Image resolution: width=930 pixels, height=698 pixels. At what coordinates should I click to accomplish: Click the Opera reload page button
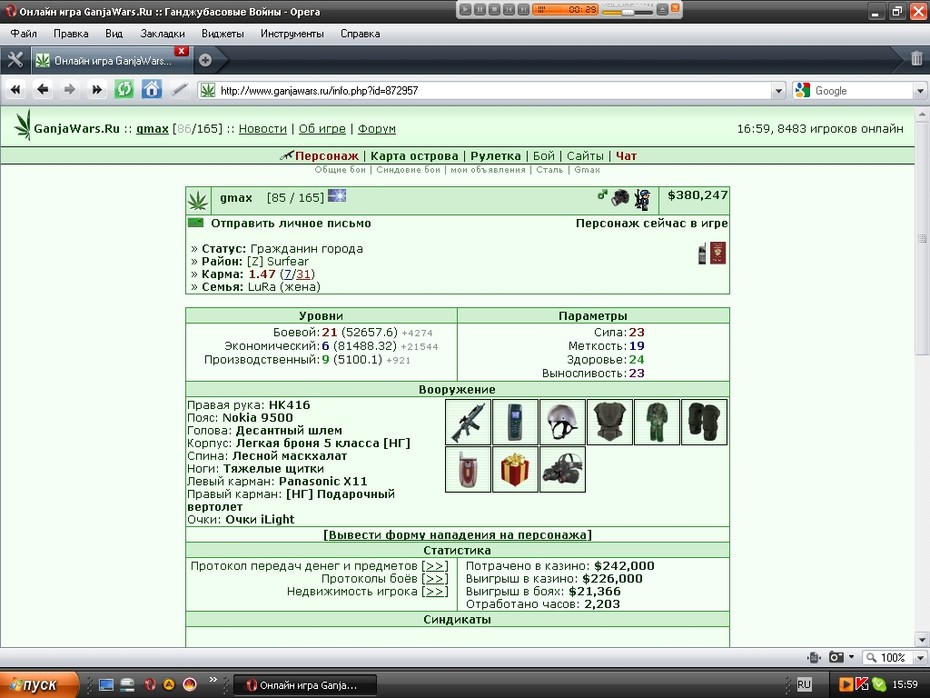(124, 90)
